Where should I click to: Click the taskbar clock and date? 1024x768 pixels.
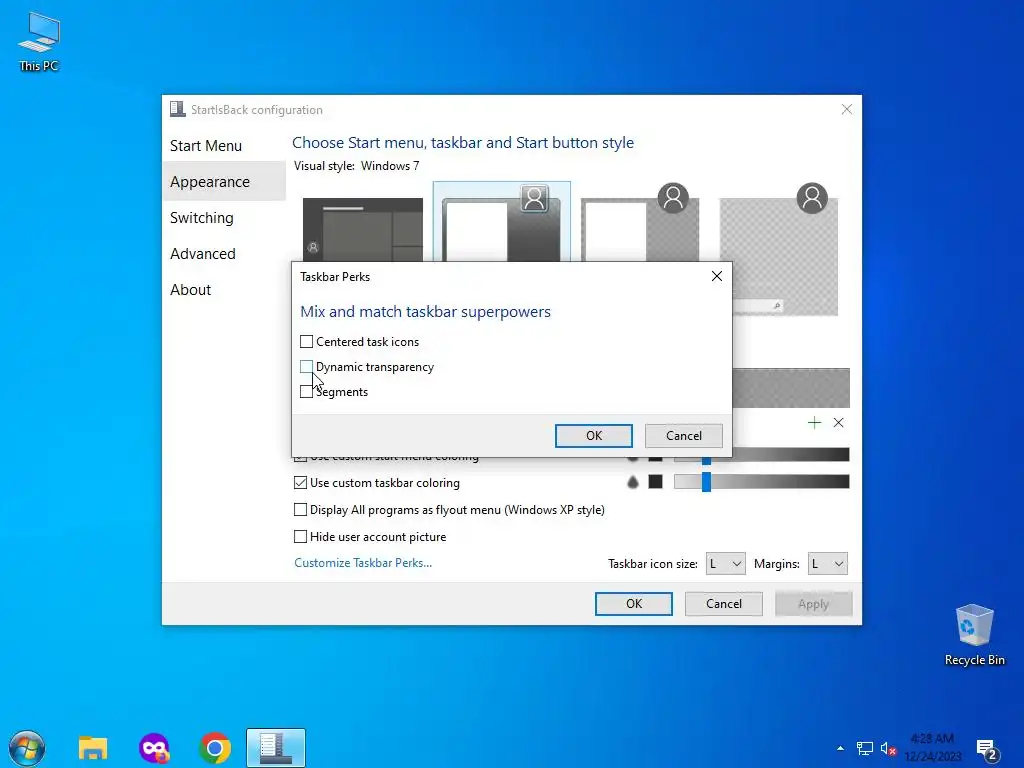coord(933,748)
